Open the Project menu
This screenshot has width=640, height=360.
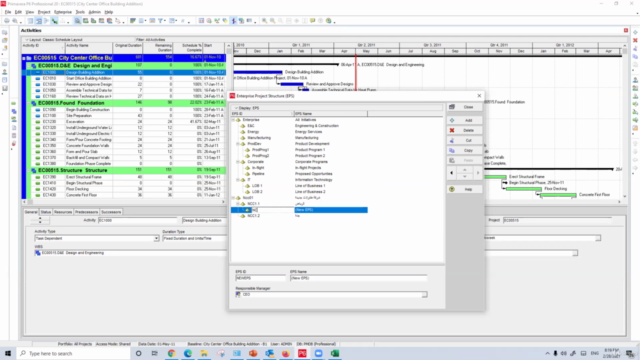point(44,12)
